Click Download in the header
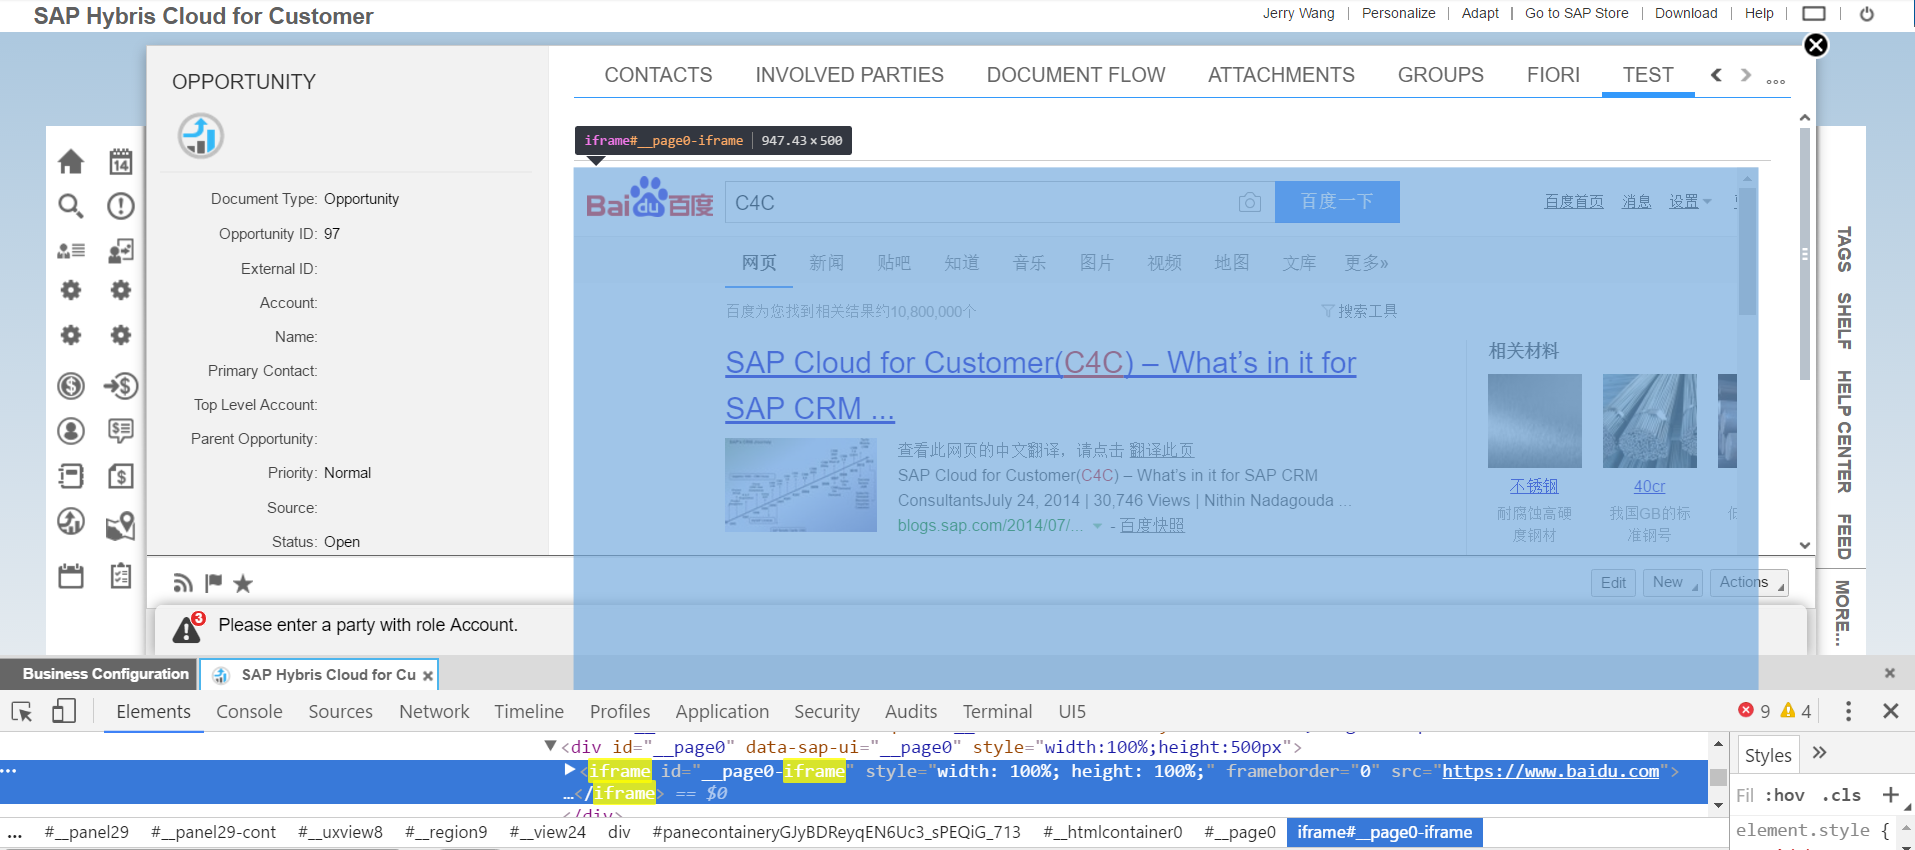 tap(1686, 13)
